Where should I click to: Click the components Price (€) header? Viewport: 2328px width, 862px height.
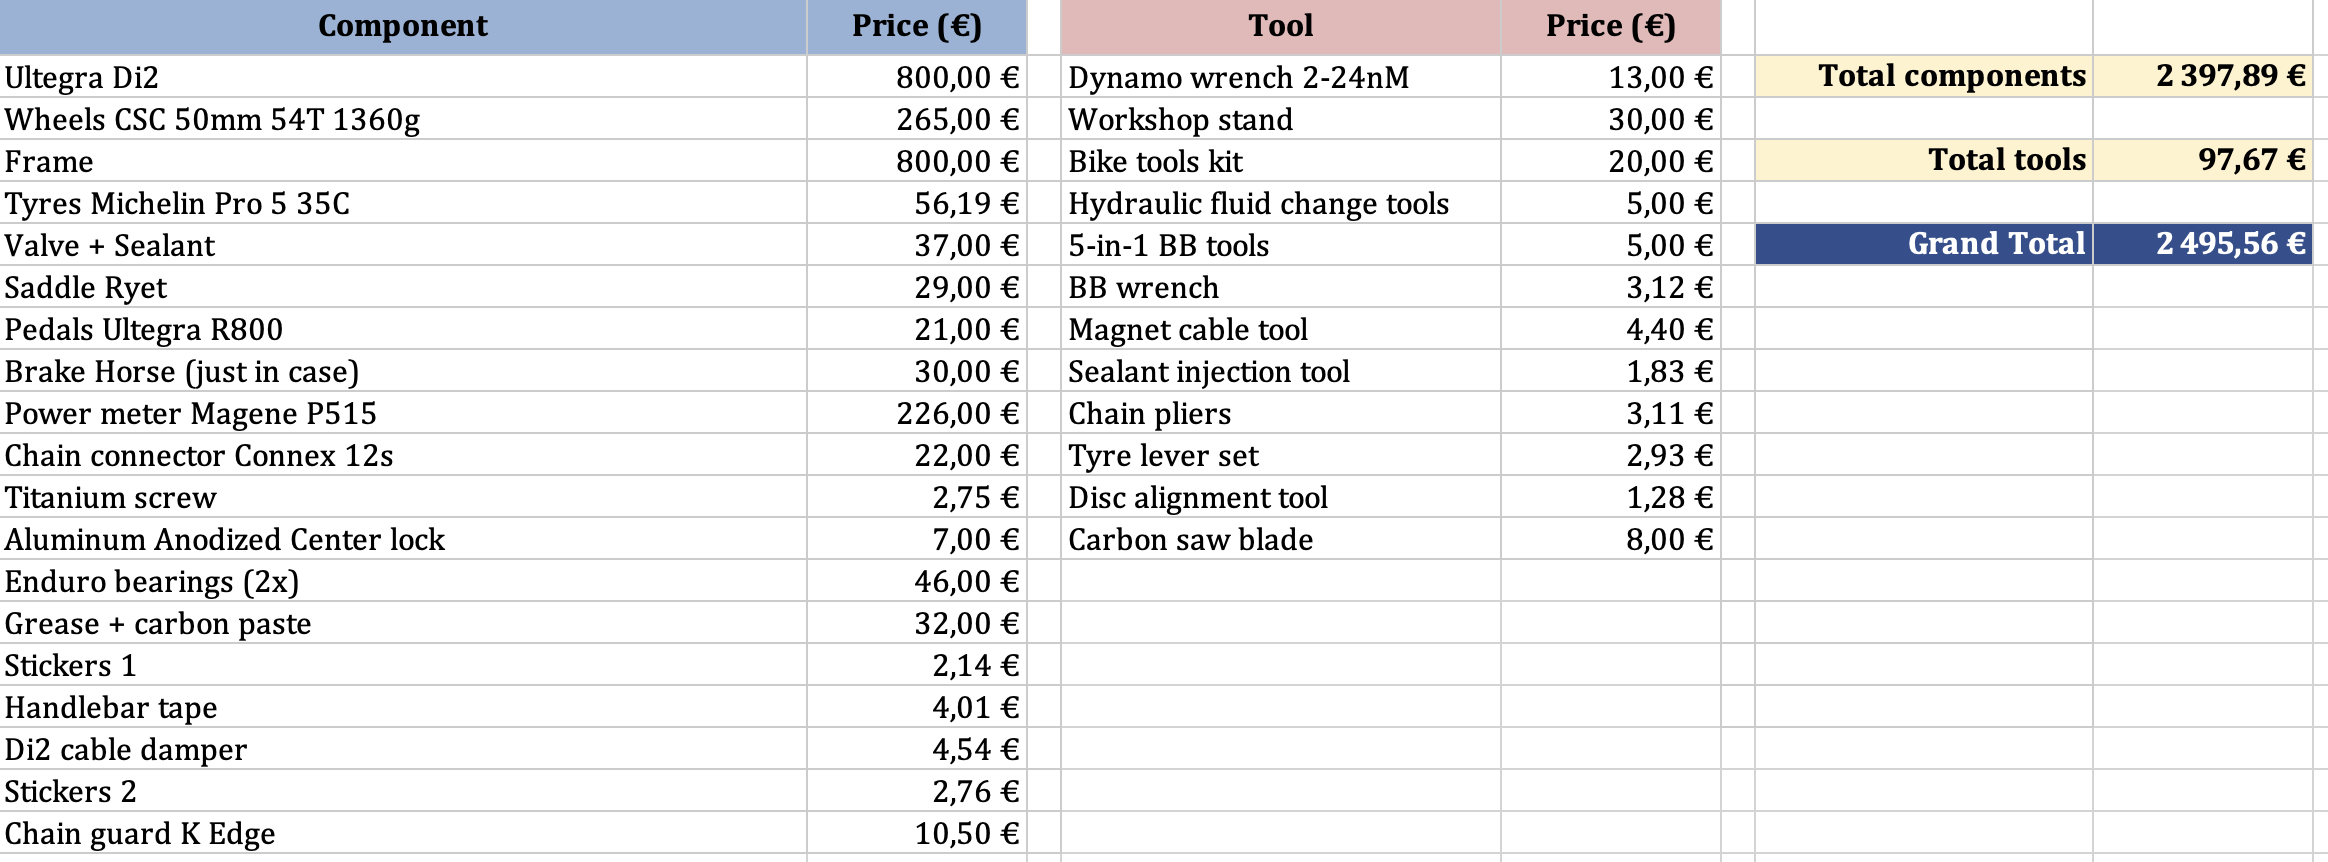point(917,27)
